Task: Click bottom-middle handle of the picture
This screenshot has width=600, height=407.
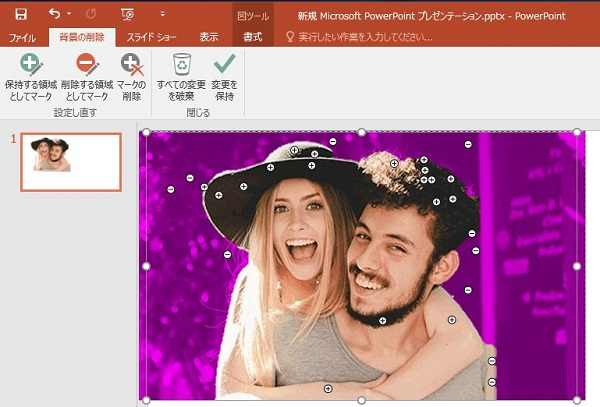Action: point(361,400)
